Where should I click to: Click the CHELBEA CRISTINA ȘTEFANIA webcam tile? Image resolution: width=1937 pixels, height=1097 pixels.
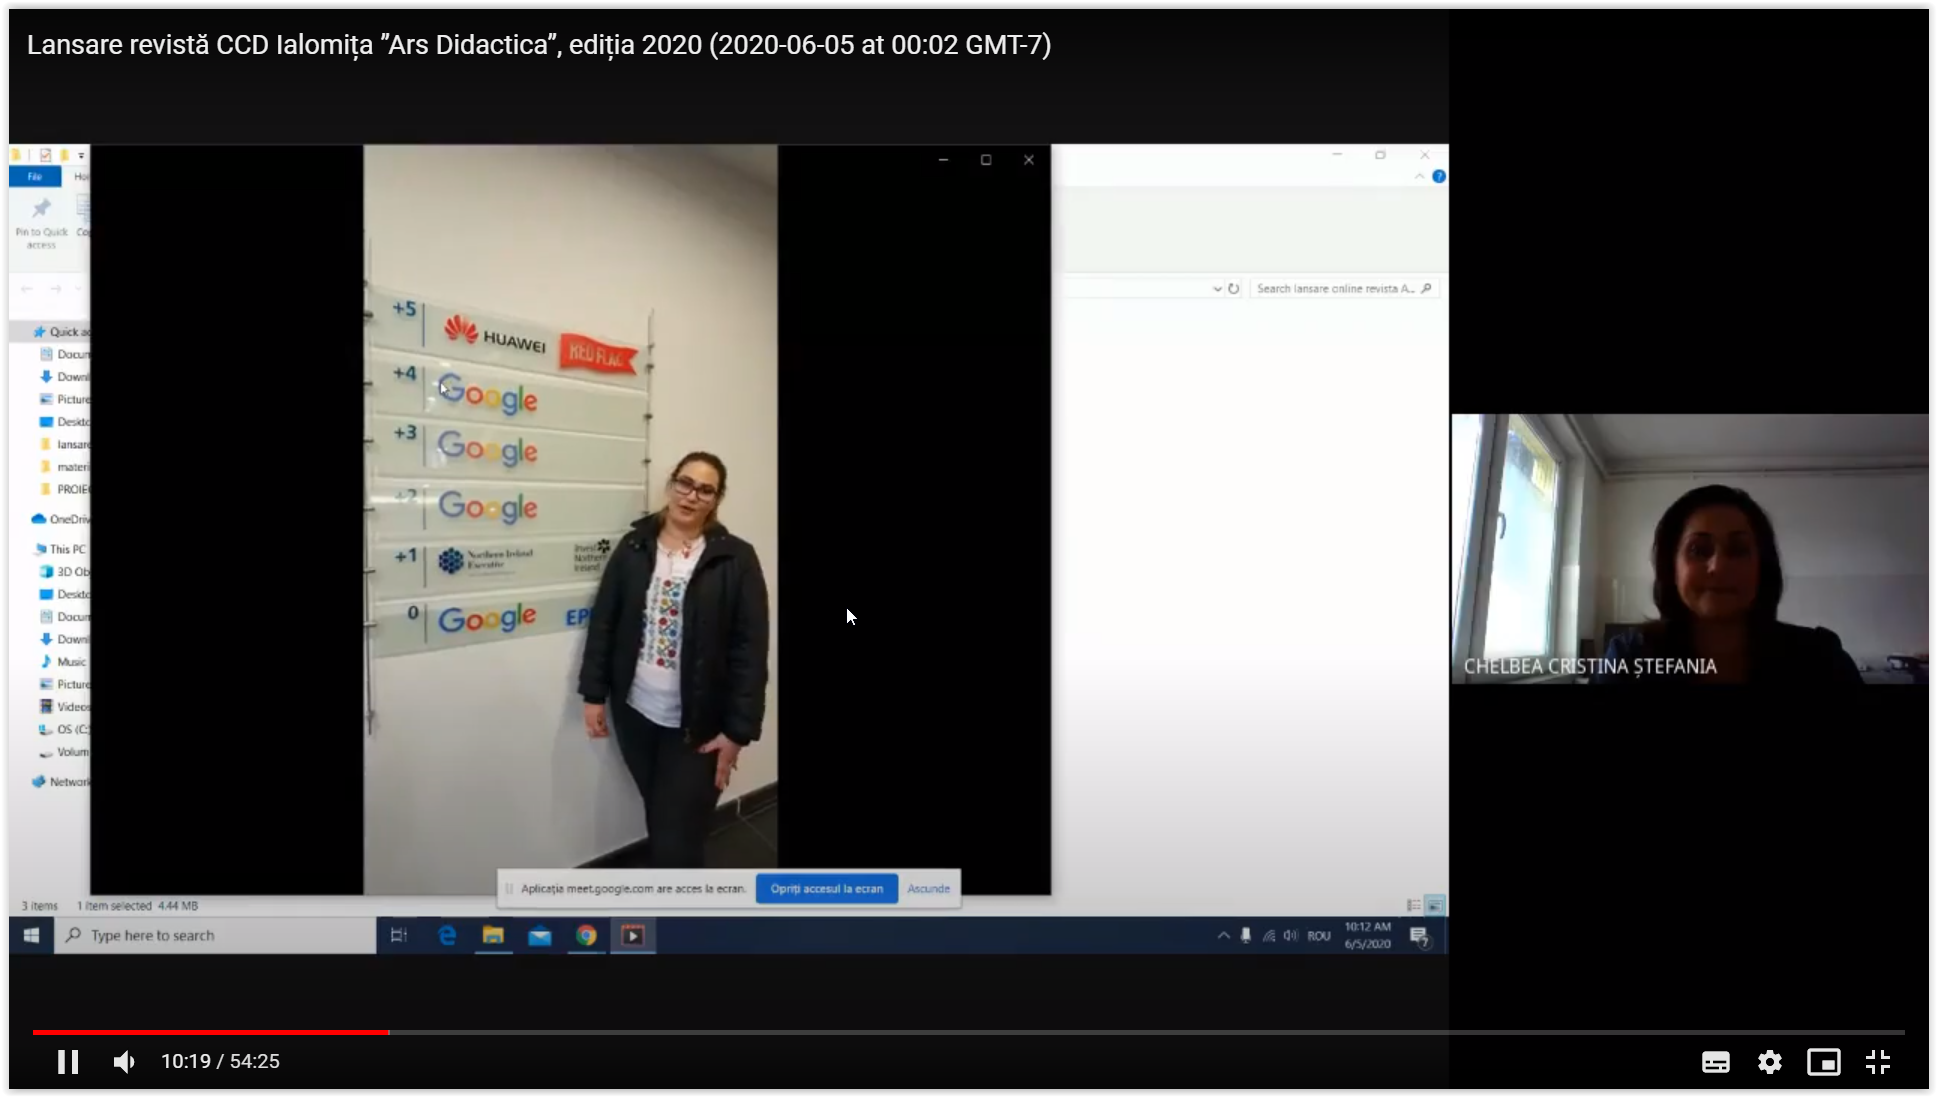(1689, 549)
